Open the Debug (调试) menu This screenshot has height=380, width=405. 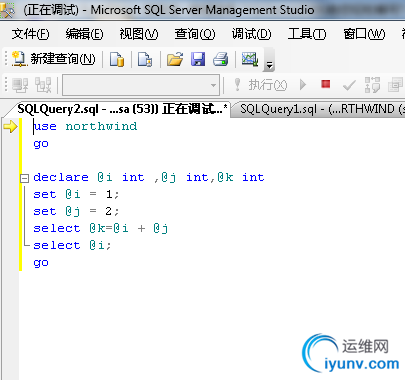tap(251, 34)
